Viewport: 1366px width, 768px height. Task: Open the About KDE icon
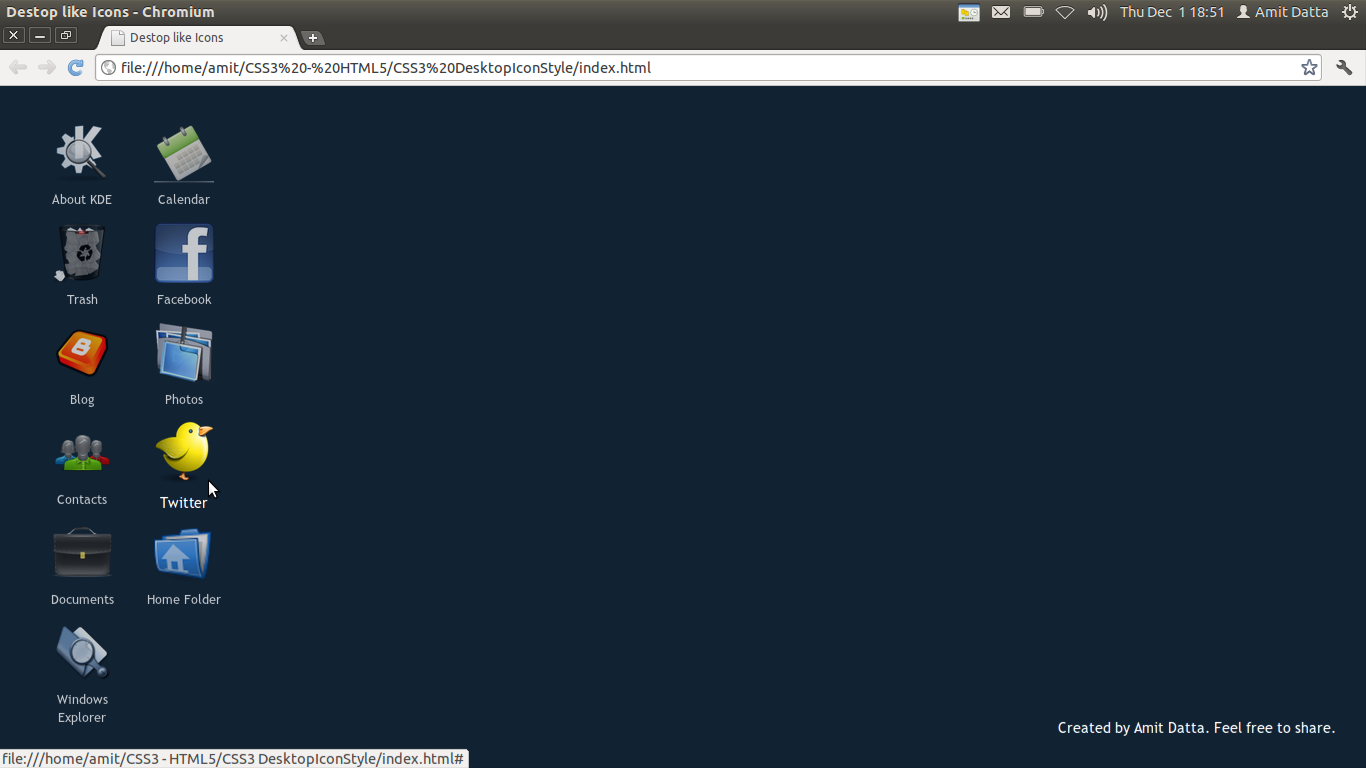(81, 151)
